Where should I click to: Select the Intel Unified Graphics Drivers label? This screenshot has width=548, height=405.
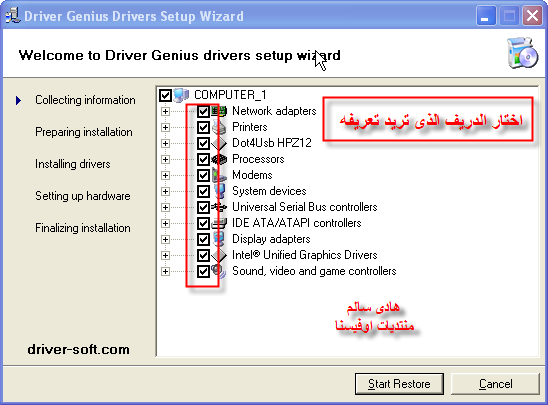click(x=304, y=255)
